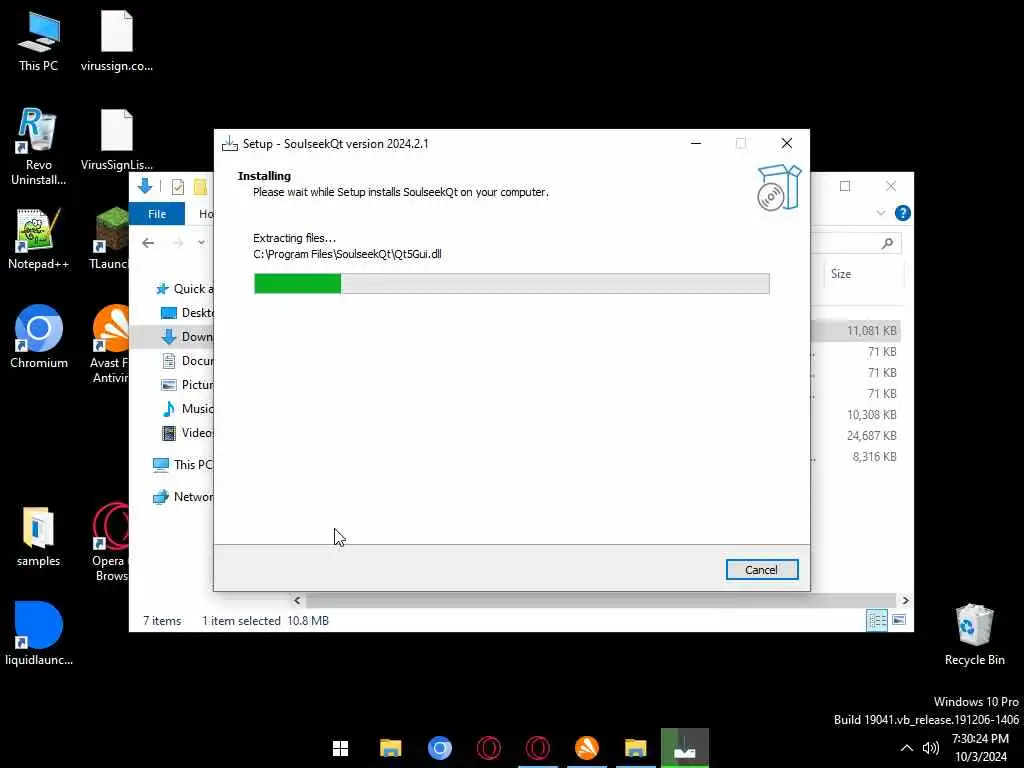
Task: Switch Explorer to large icons view
Action: click(899, 620)
